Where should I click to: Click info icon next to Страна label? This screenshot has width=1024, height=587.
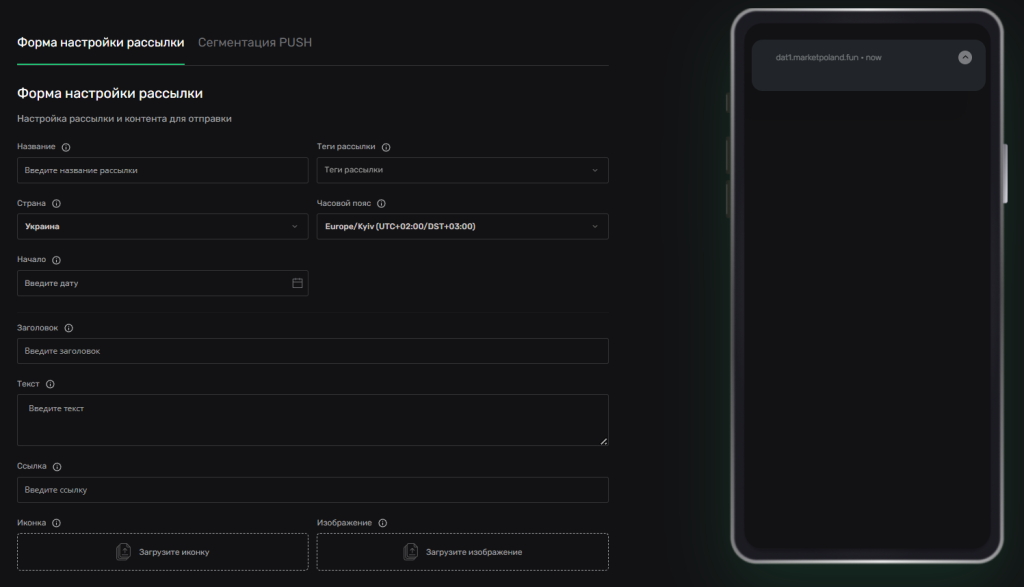(56, 203)
